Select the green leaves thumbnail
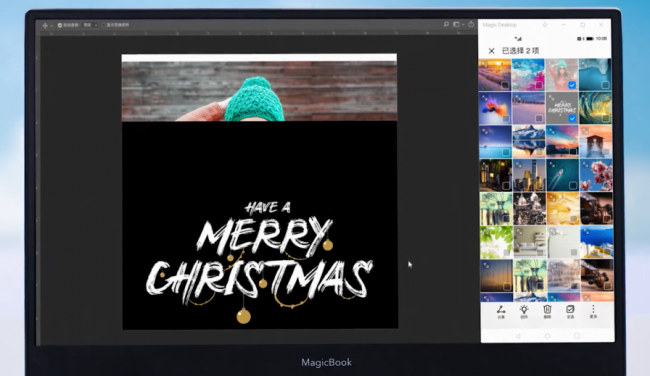The image size is (650, 376). click(496, 242)
